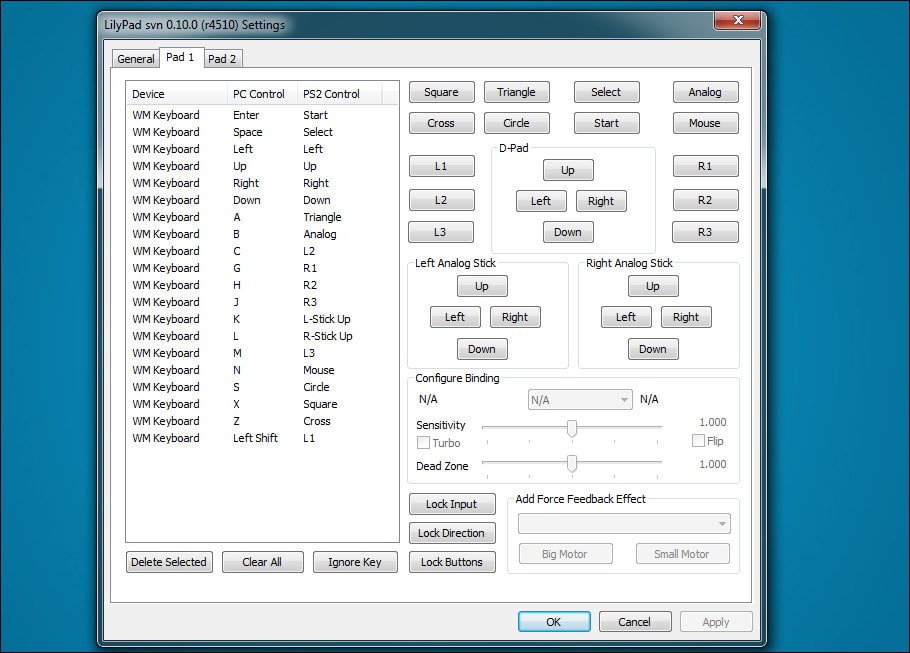Click the Lock Buttons button
Image resolution: width=910 pixels, height=653 pixels.
tap(452, 562)
